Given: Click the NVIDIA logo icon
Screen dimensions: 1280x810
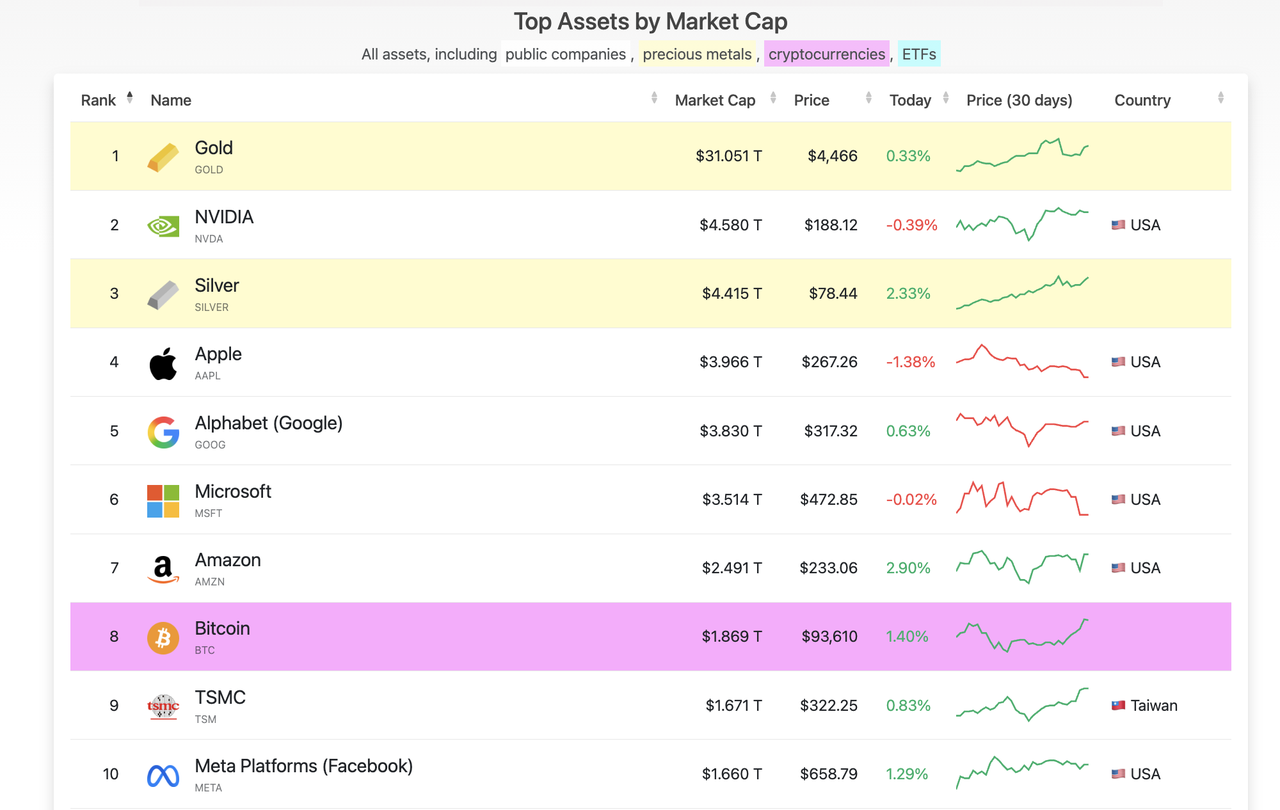Looking at the screenshot, I should [x=163, y=226].
